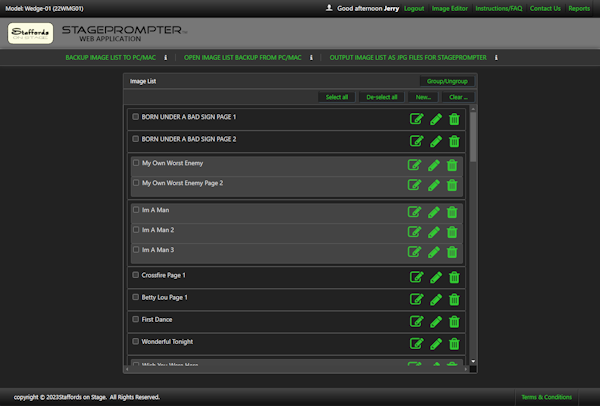Delete the First Dance entry
600x406 pixels.
(x=454, y=321)
